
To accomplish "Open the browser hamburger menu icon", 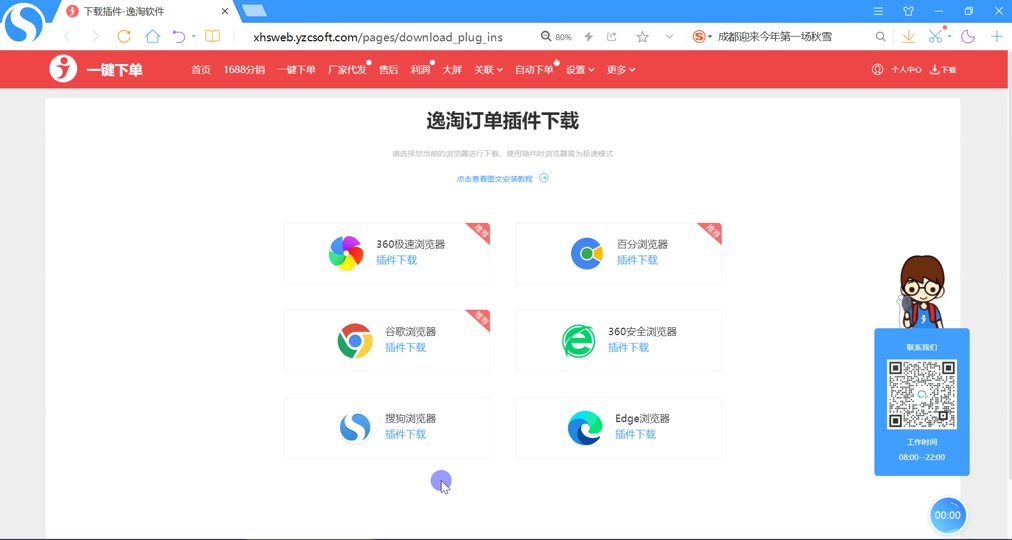I will (x=878, y=12).
